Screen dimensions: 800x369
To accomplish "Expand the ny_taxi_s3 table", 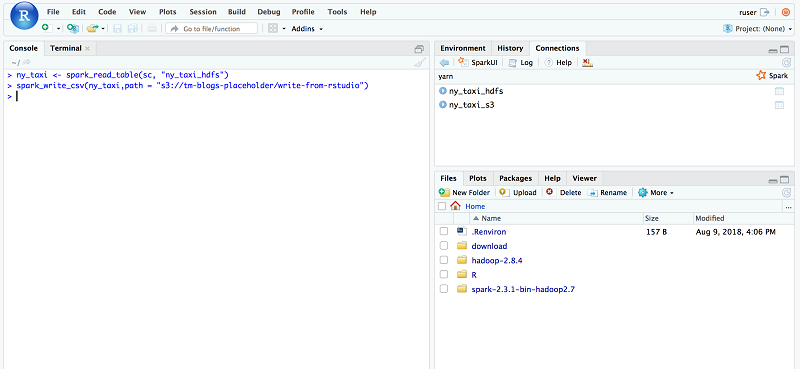I will 442,105.
